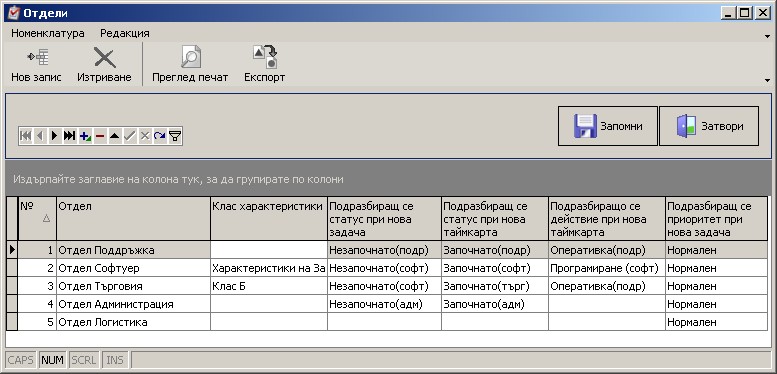Screen dimensions: 777x374
Task: Click the Затвори button
Action: [709, 126]
